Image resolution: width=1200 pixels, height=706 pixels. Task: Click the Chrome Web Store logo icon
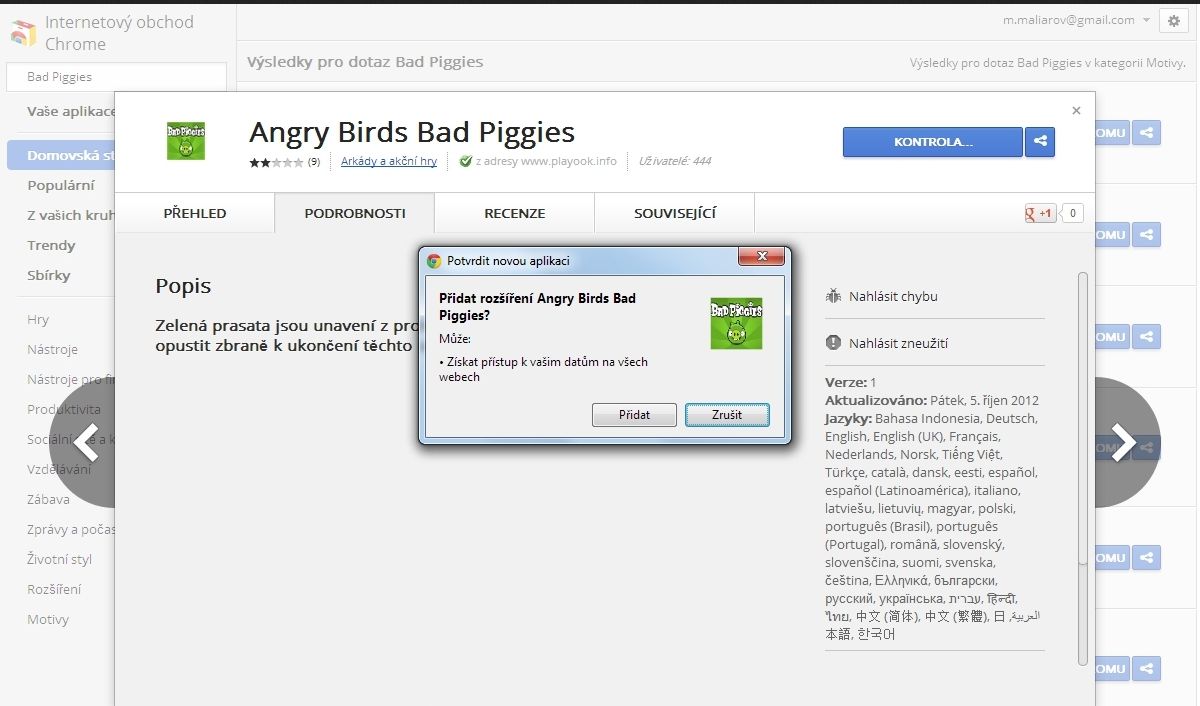click(x=23, y=33)
